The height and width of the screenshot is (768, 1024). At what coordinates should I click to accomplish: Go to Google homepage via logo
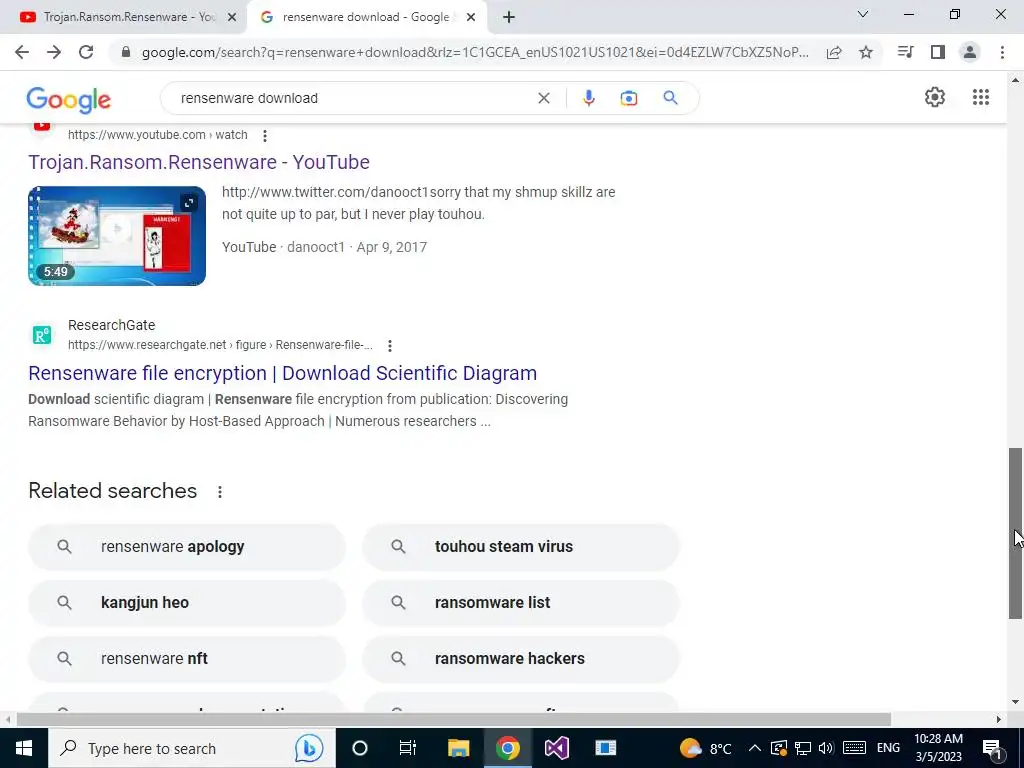coord(69,99)
